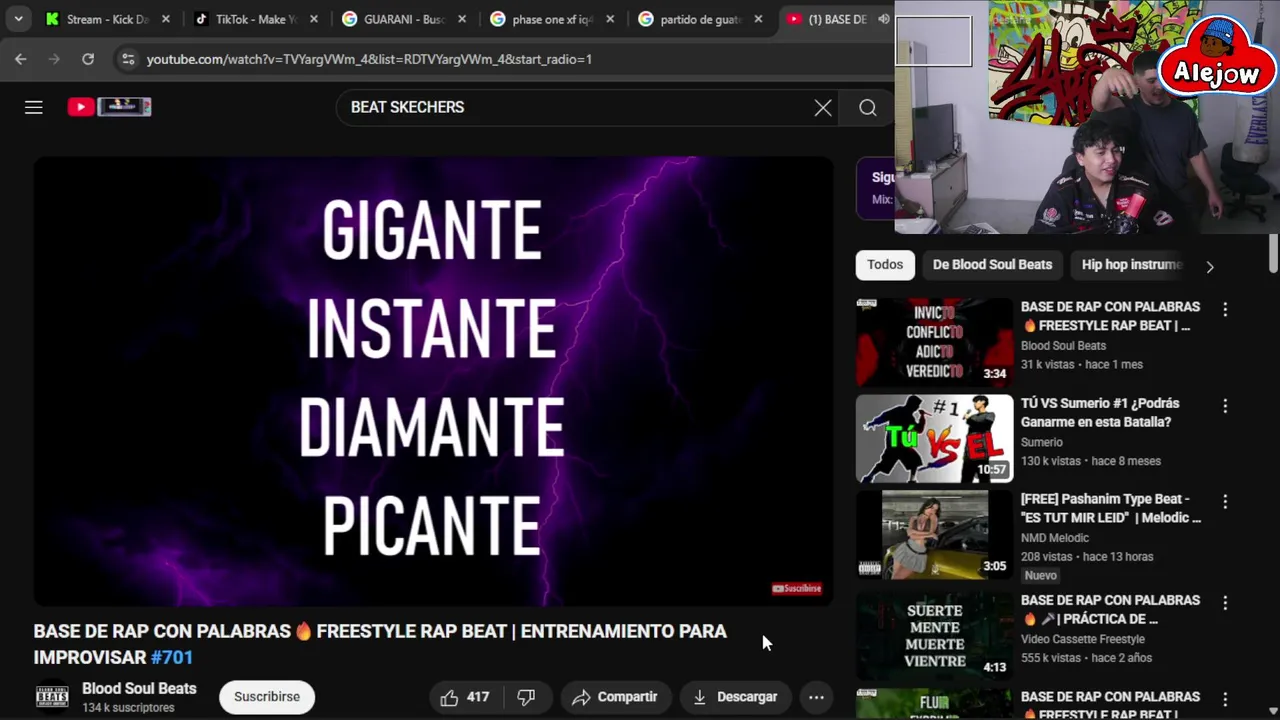Open the YouTube guide hamburger menu

click(34, 107)
